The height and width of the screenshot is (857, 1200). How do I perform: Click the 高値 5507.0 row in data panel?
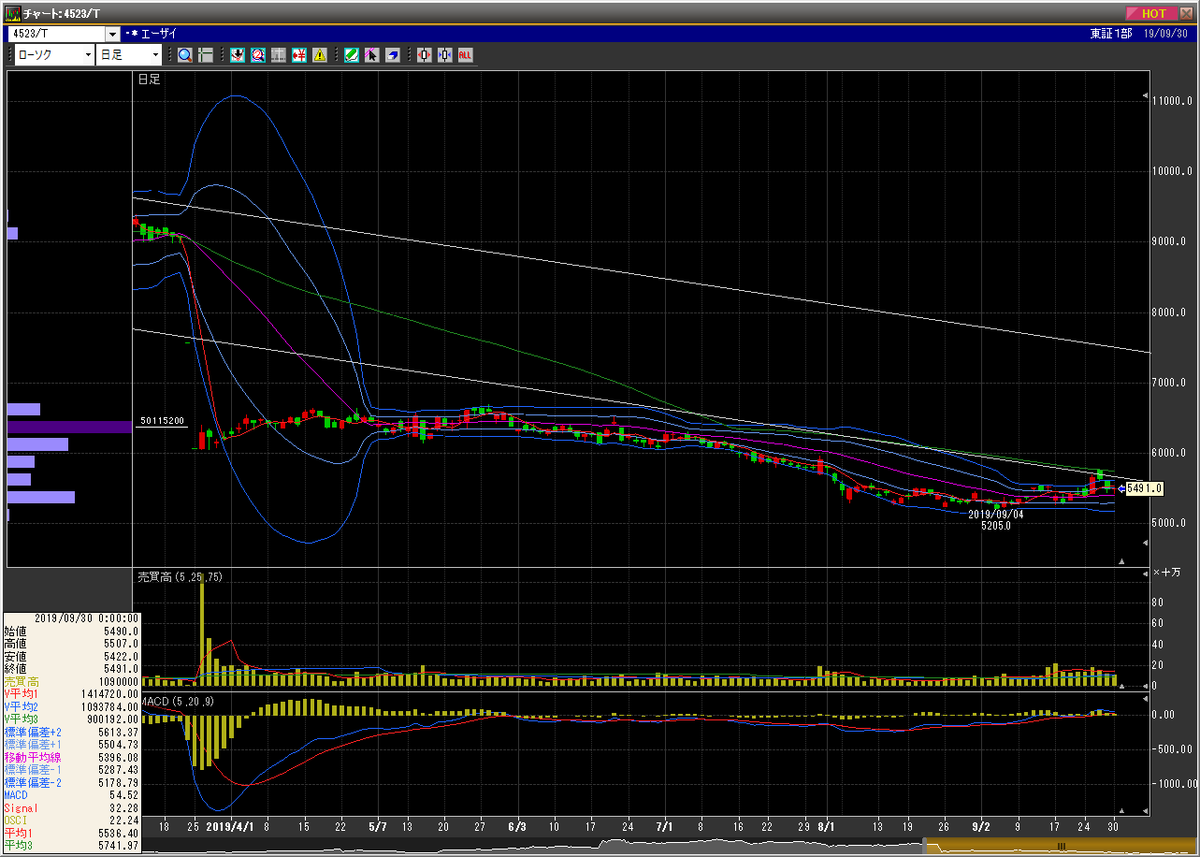coord(71,643)
